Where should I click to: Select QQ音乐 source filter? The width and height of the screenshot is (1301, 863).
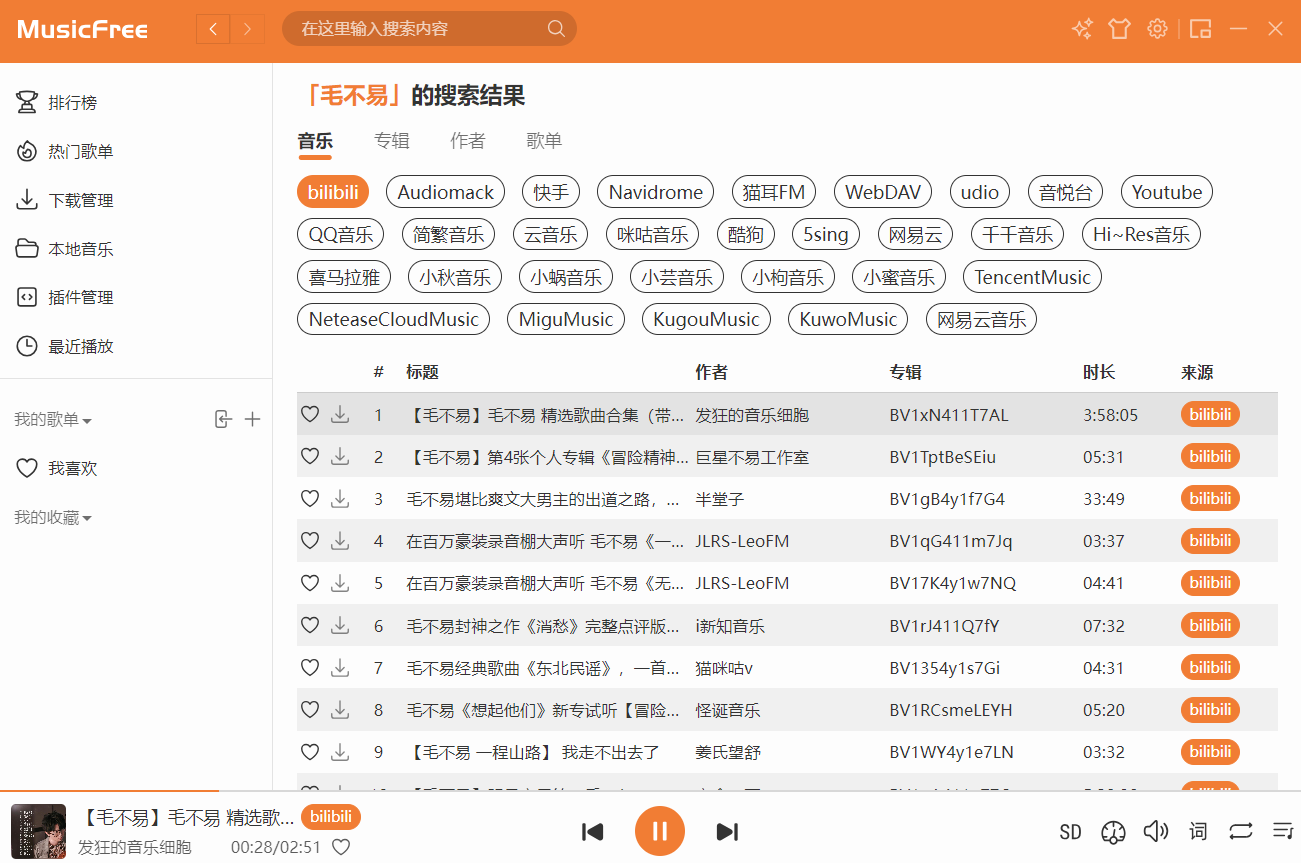tap(341, 235)
